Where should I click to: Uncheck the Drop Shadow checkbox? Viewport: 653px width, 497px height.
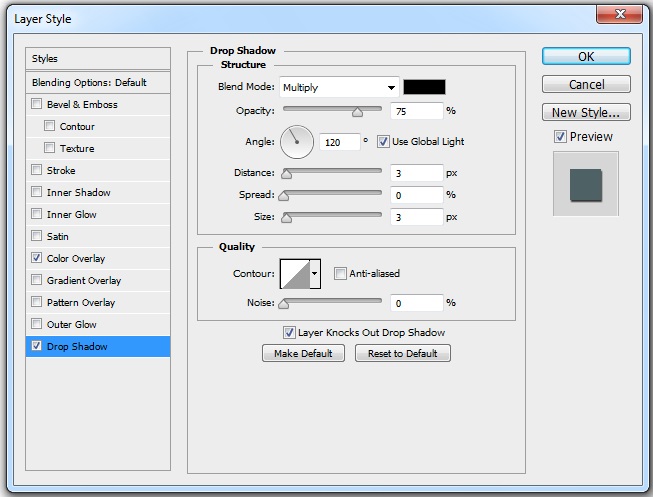[37, 346]
